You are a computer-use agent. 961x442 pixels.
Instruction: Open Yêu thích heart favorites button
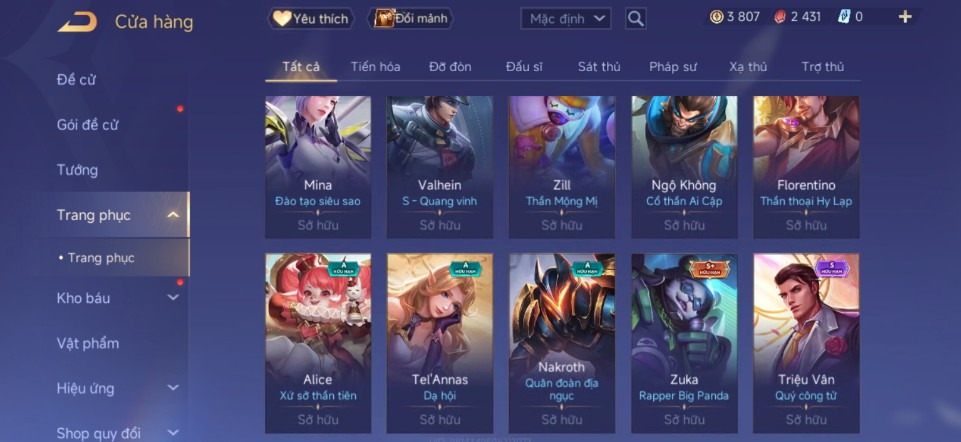click(311, 18)
